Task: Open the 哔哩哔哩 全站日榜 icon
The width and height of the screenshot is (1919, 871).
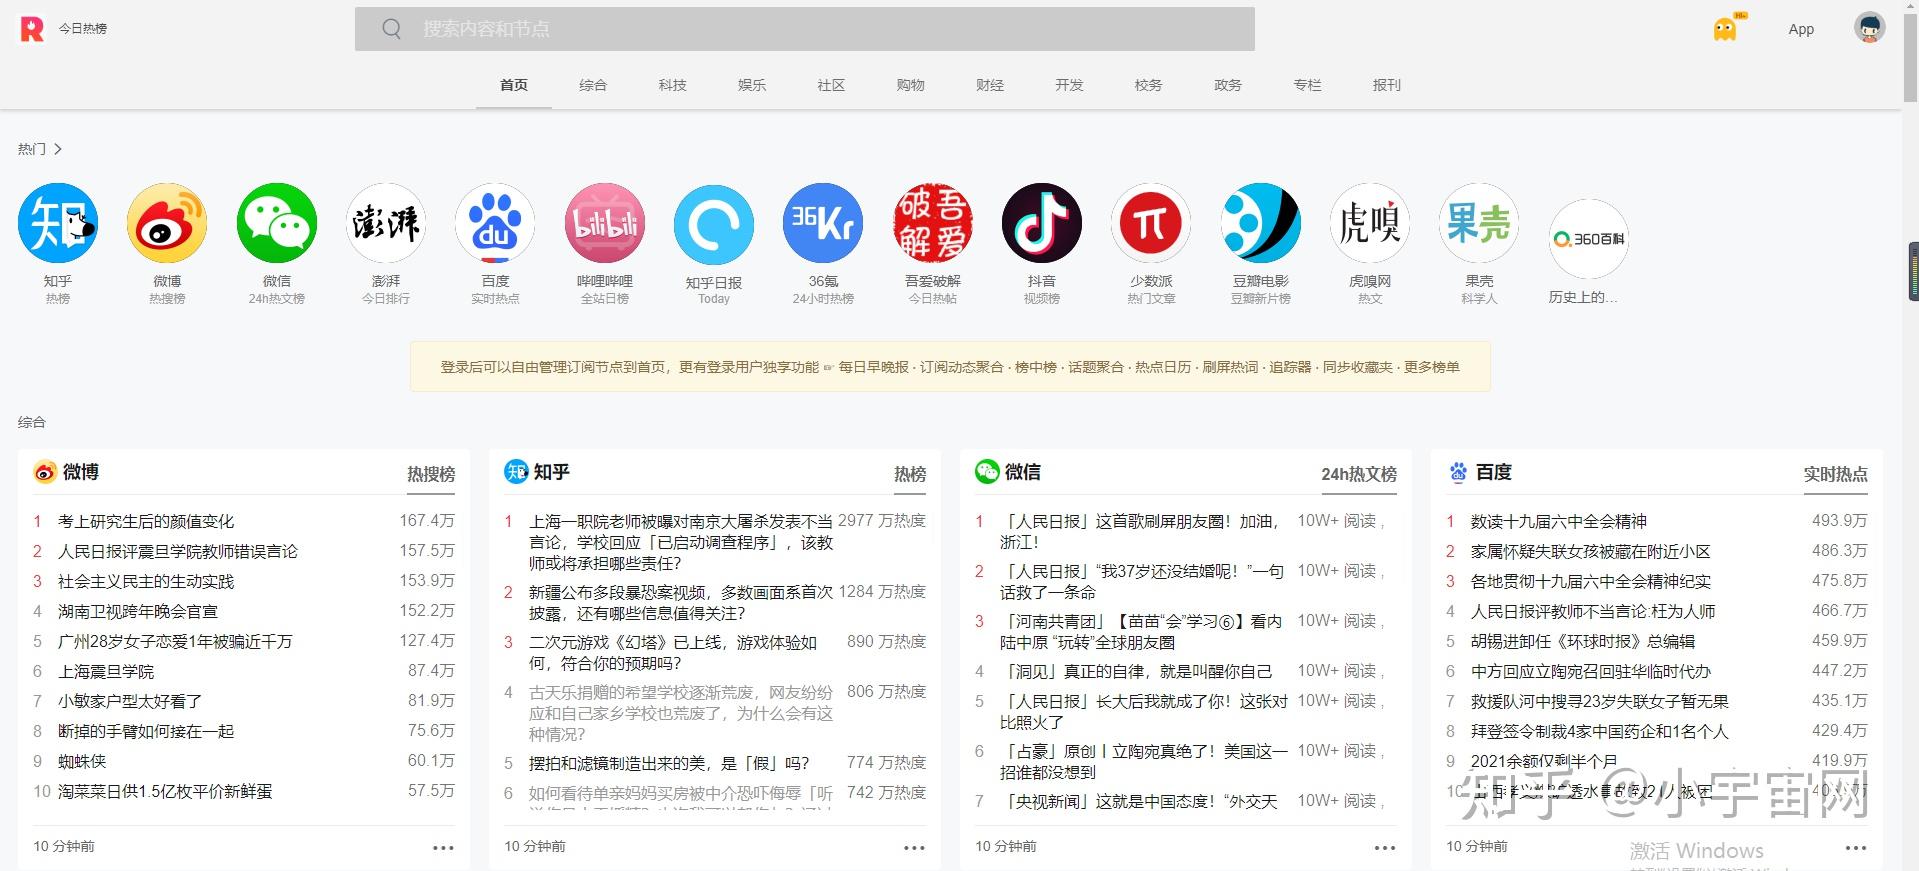Action: pos(605,223)
